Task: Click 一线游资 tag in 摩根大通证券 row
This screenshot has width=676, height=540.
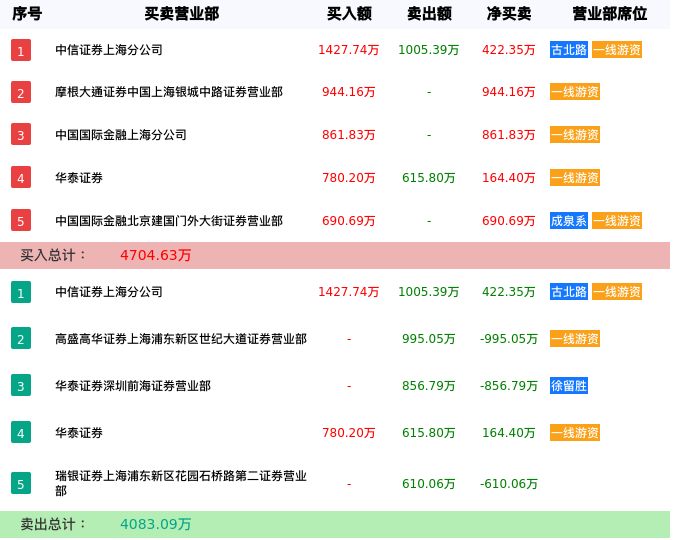Action: pyautogui.click(x=575, y=92)
